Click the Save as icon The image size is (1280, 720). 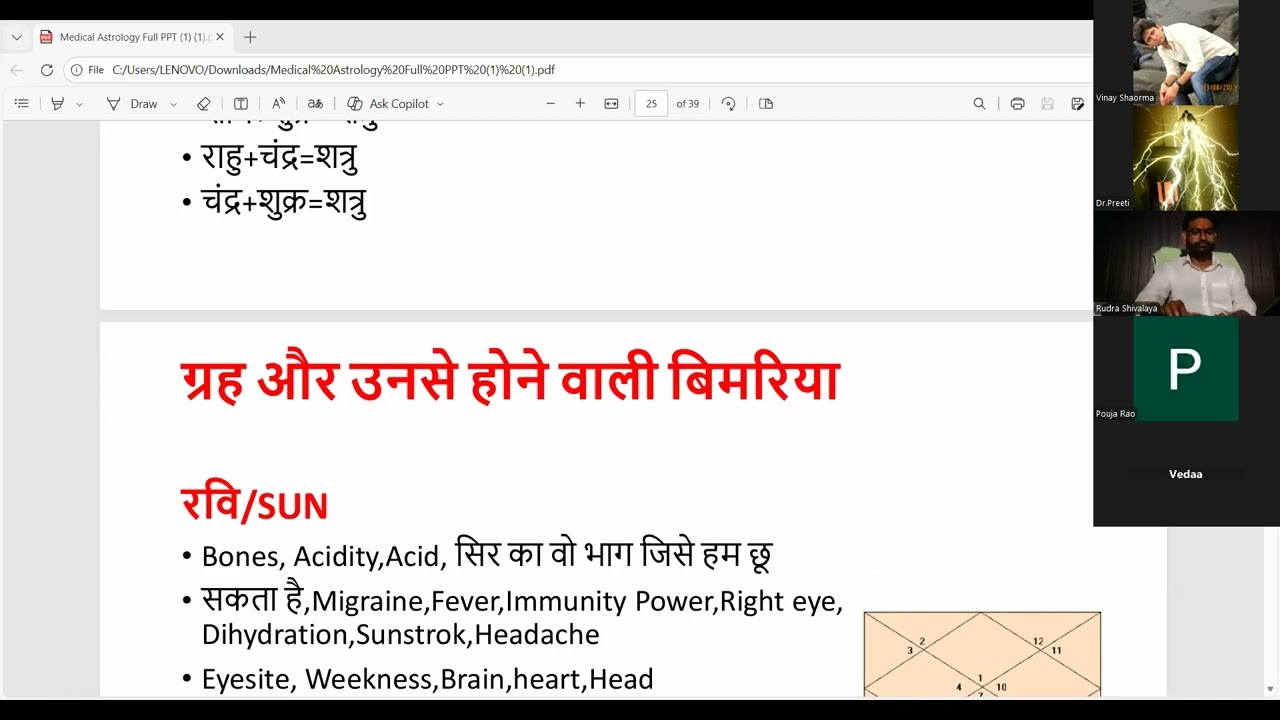click(1077, 104)
